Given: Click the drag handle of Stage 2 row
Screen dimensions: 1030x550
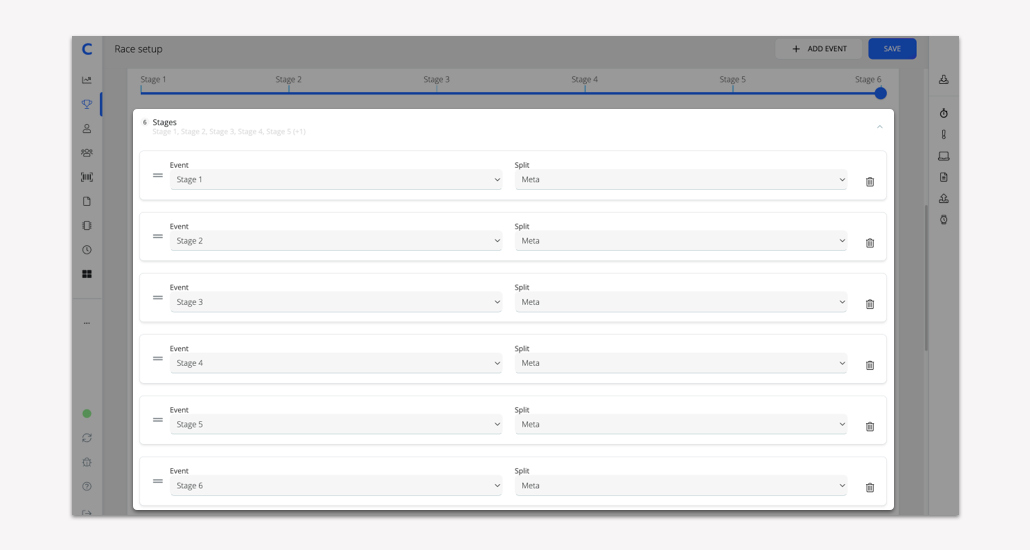Looking at the screenshot, I should [158, 237].
